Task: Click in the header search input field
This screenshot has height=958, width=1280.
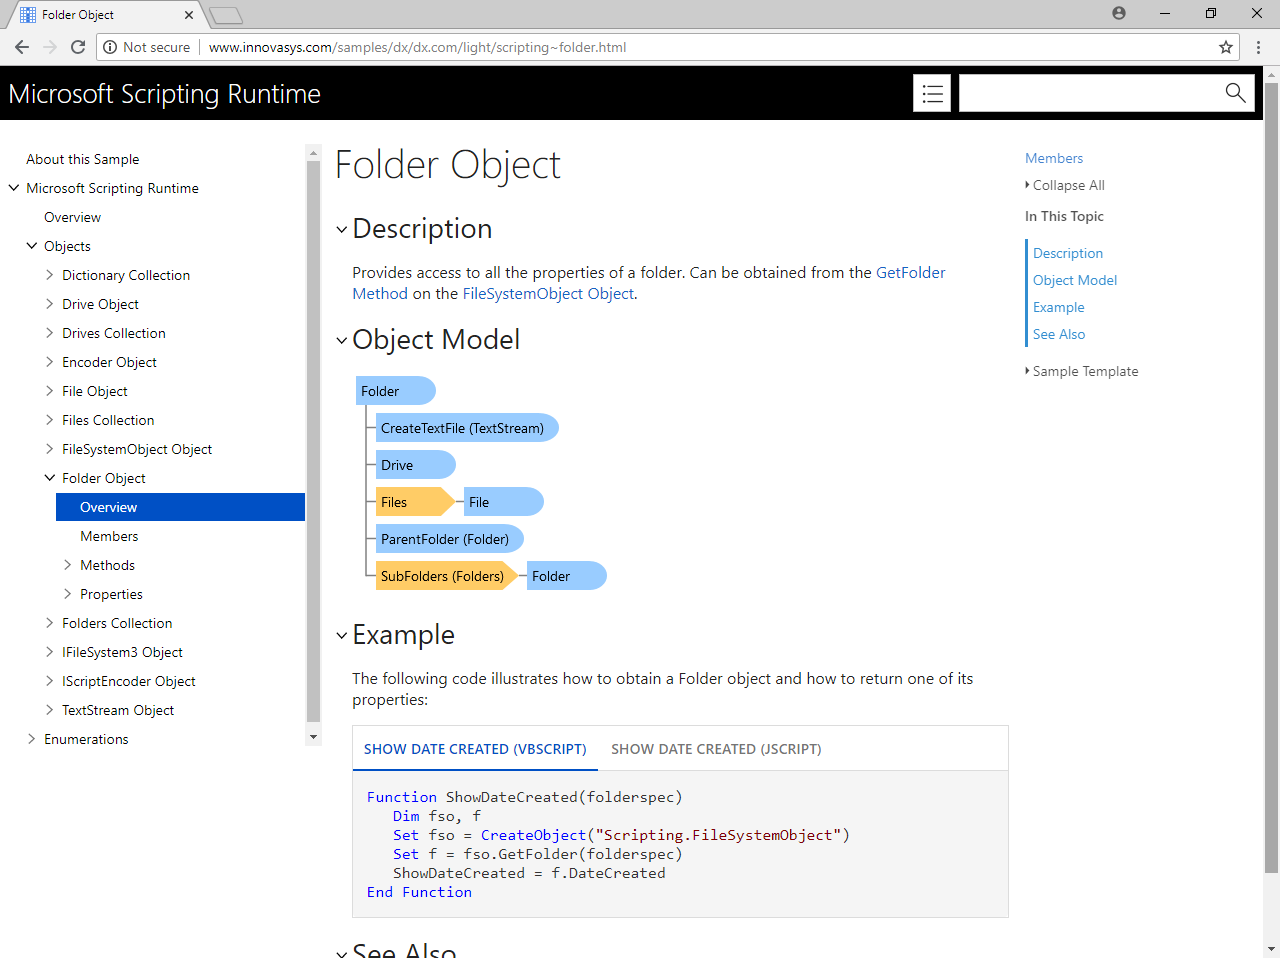Action: coord(1090,93)
